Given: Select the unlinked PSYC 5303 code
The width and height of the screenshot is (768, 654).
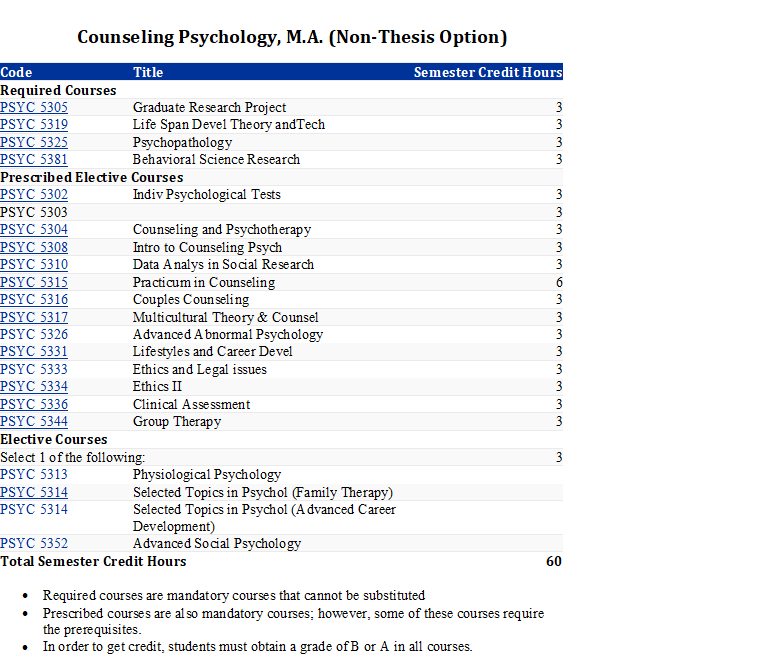Looking at the screenshot, I should [x=34, y=212].
